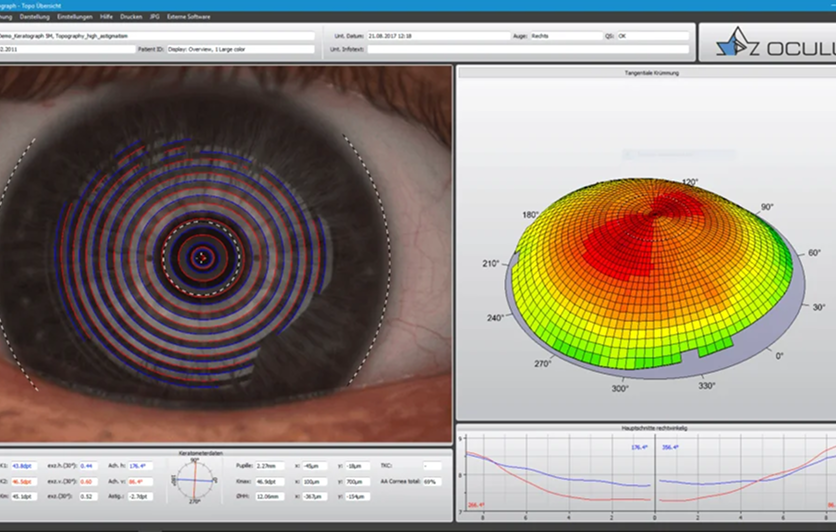This screenshot has width=836, height=532.
Task: Click the Hauptschnitte rechtwinkelig chart header
Action: (647, 428)
